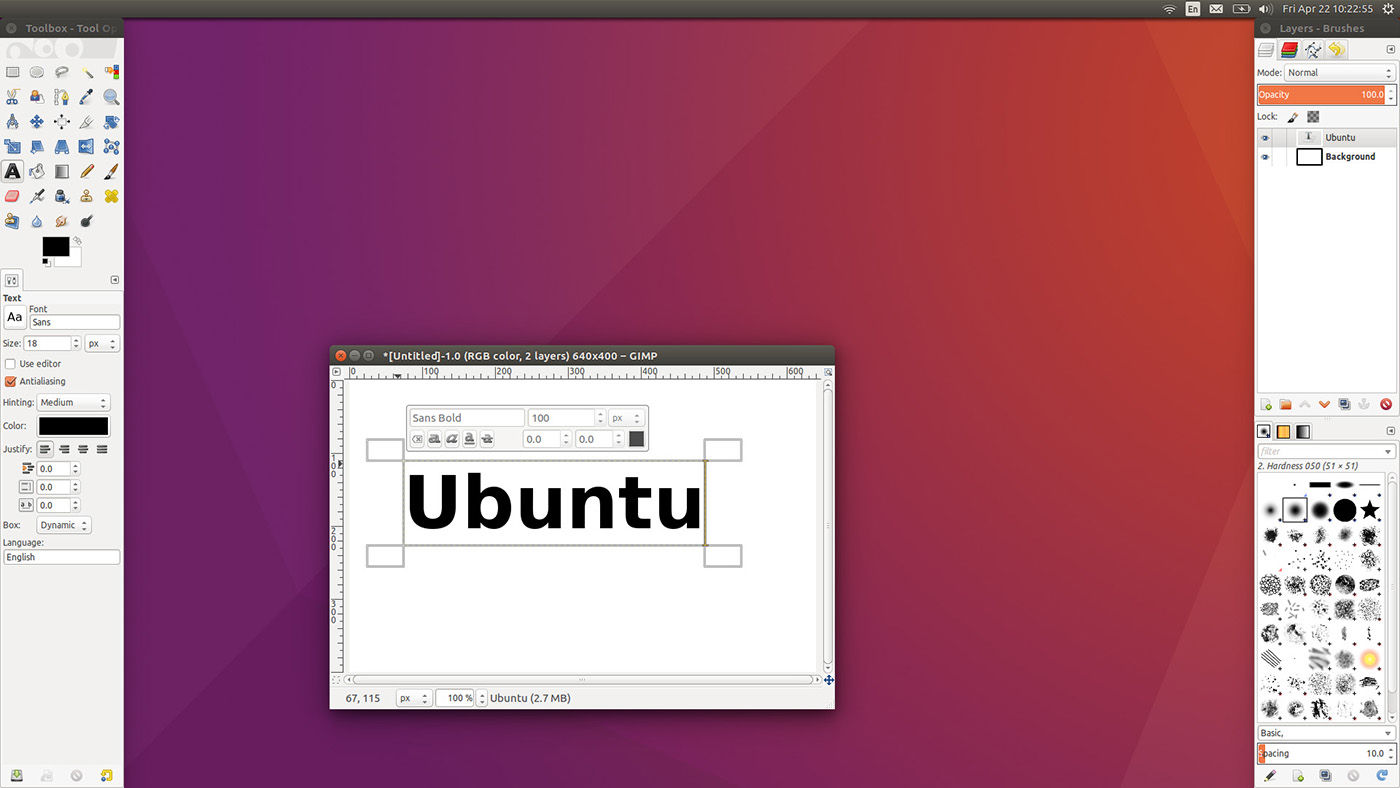Open the Toolbox tab configuration menu arrow

(114, 280)
